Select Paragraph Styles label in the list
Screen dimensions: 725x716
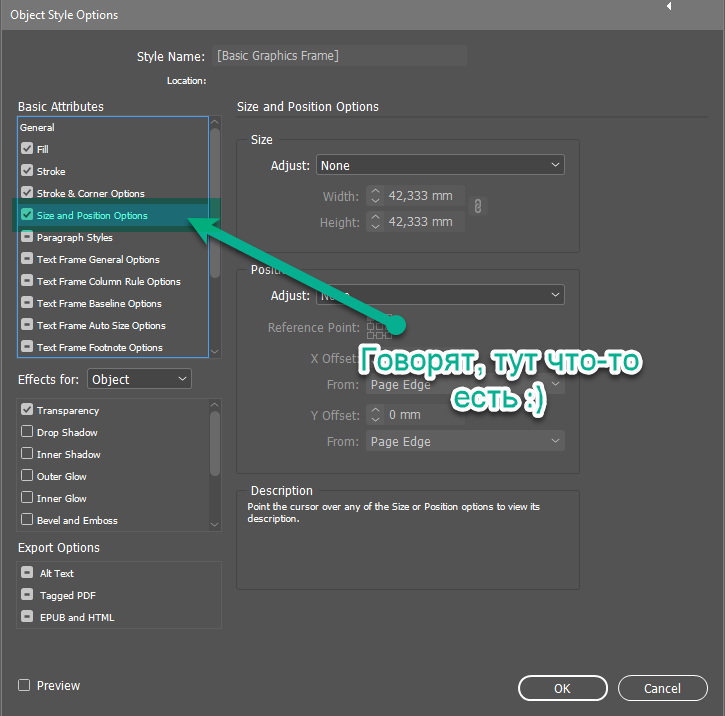click(74, 238)
